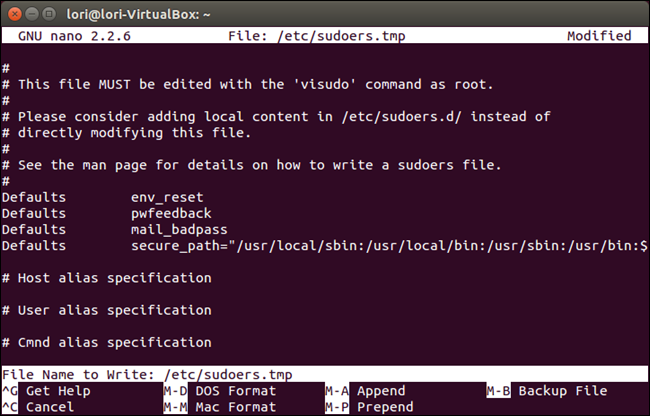Click the User alias specification comment
The image size is (650, 416).
(x=107, y=310)
